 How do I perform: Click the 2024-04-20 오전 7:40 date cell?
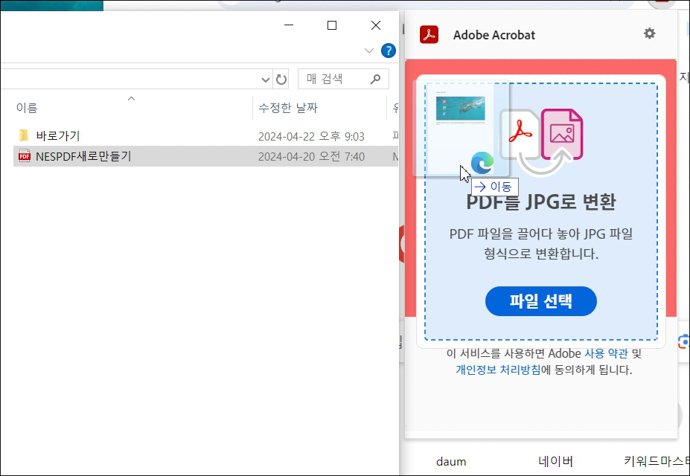click(x=311, y=157)
